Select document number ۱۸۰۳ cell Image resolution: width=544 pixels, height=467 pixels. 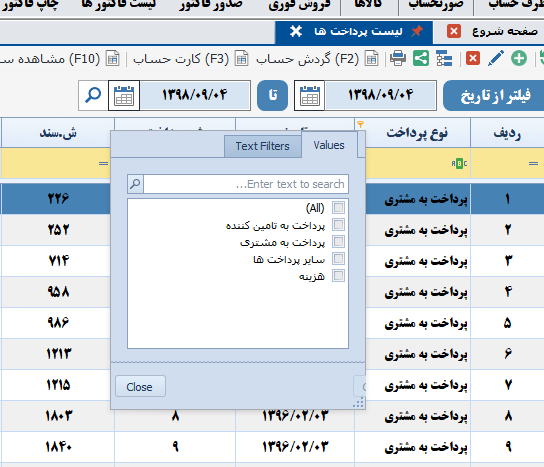(58, 416)
